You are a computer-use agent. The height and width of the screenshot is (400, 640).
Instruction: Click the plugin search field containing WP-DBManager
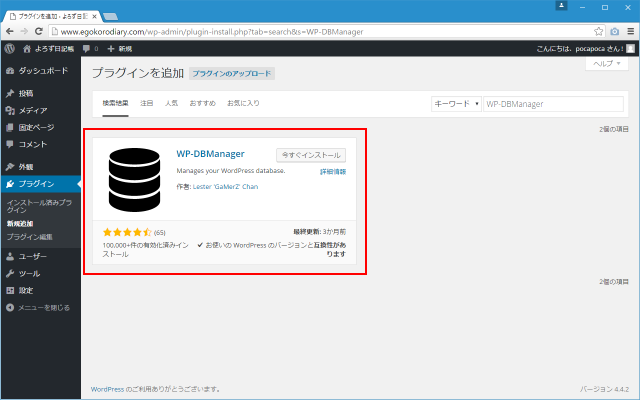click(x=553, y=104)
